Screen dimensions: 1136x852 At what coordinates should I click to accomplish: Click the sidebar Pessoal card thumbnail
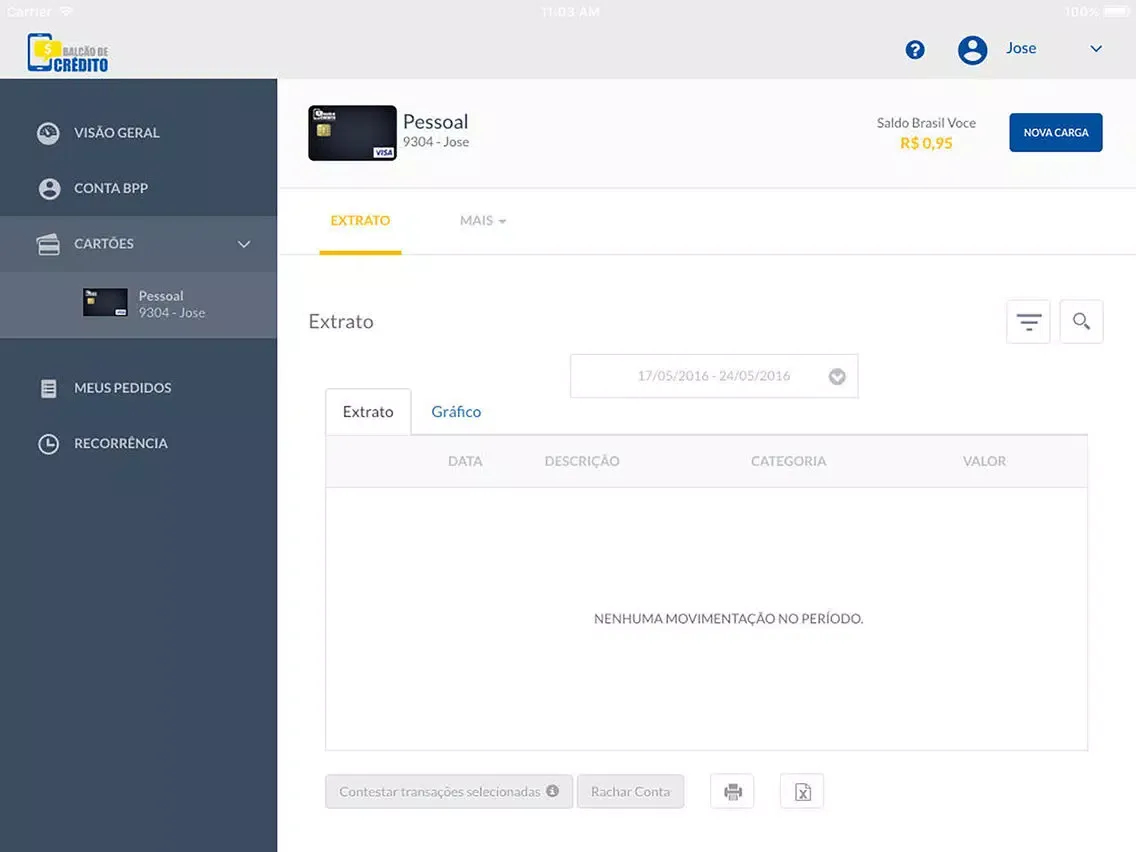click(x=105, y=302)
